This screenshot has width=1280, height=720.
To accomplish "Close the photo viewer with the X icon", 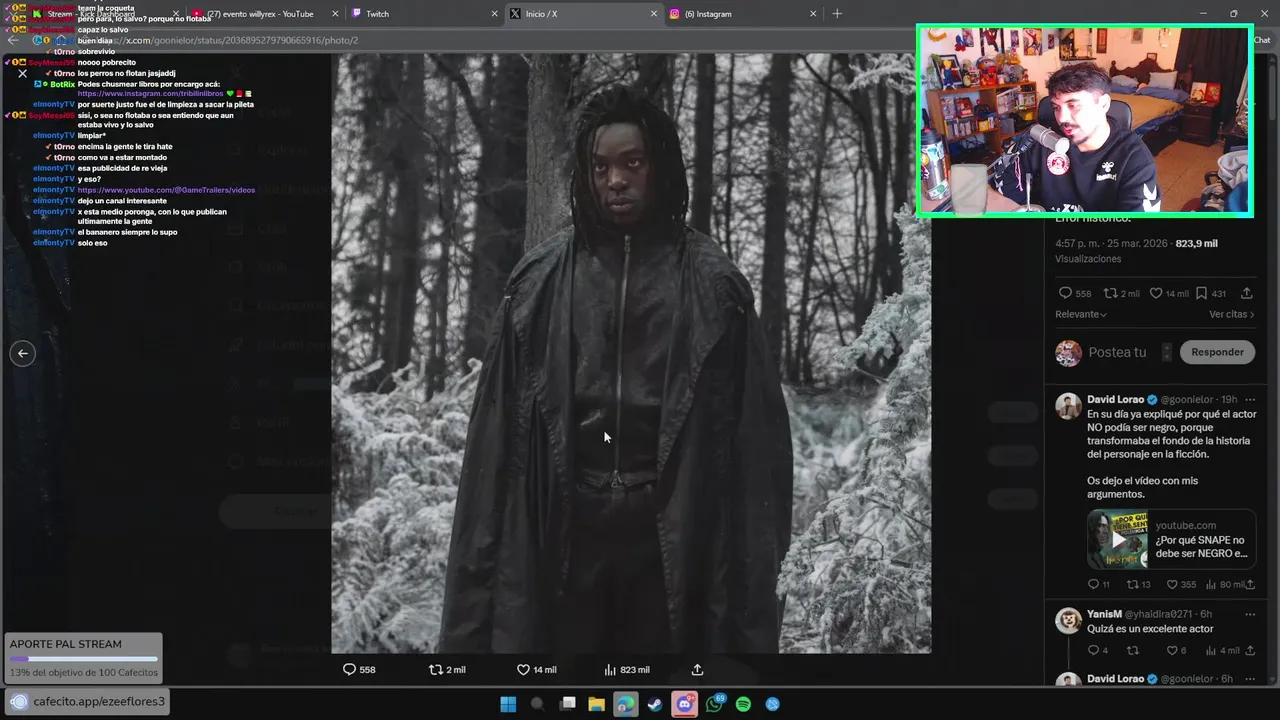I will pos(22,73).
